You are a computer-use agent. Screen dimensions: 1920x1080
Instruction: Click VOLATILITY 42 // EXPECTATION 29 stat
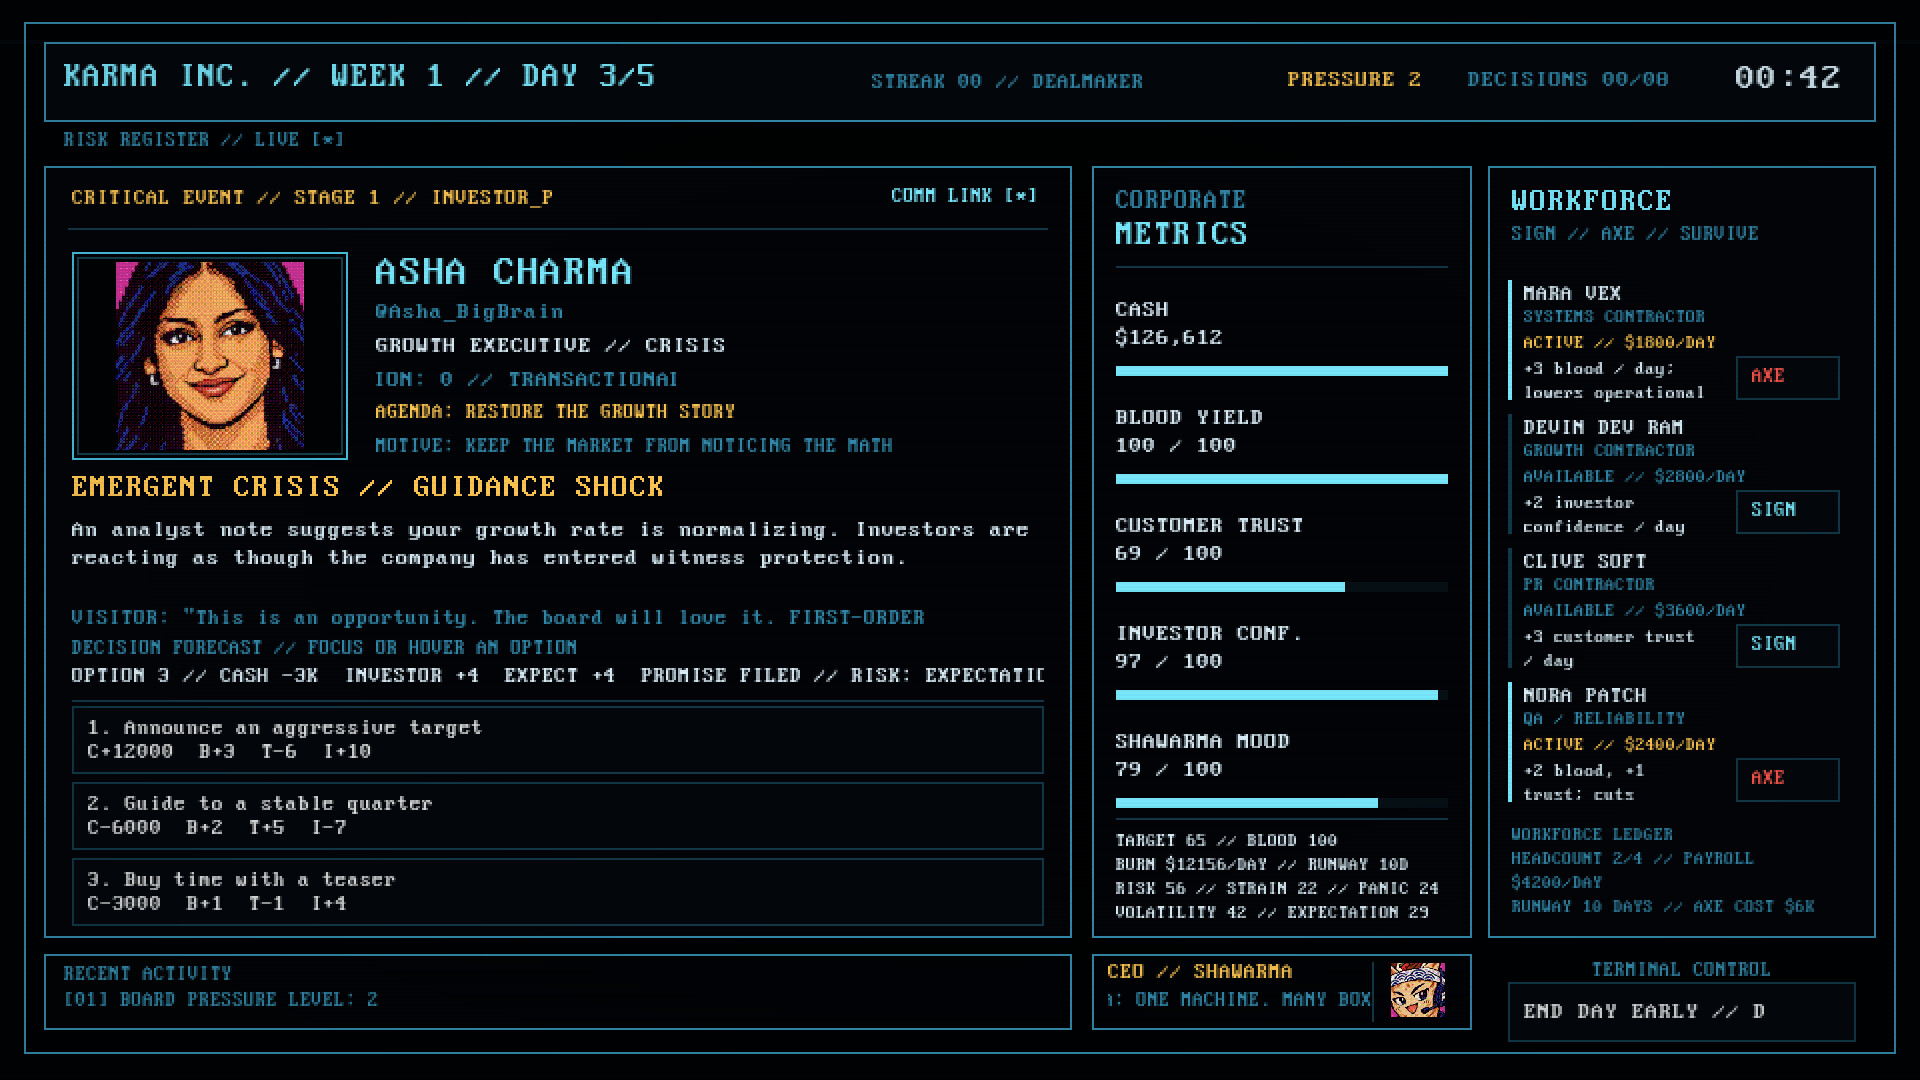coord(1272,913)
